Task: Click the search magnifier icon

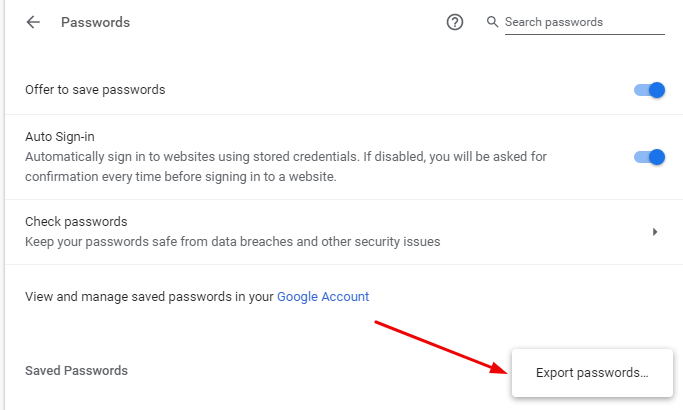Action: (x=491, y=22)
